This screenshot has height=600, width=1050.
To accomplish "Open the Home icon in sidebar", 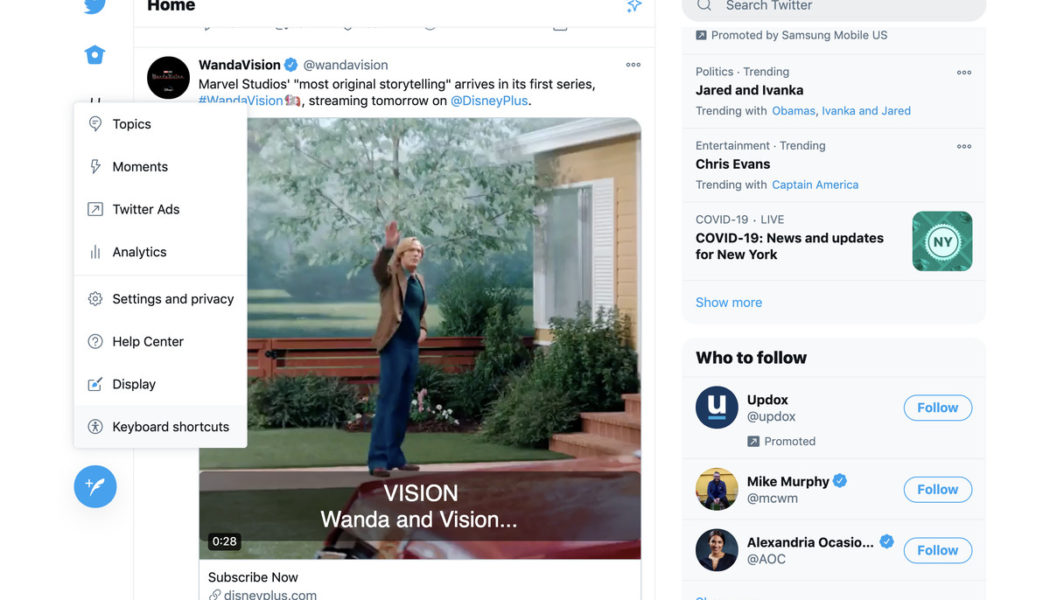I will (95, 55).
